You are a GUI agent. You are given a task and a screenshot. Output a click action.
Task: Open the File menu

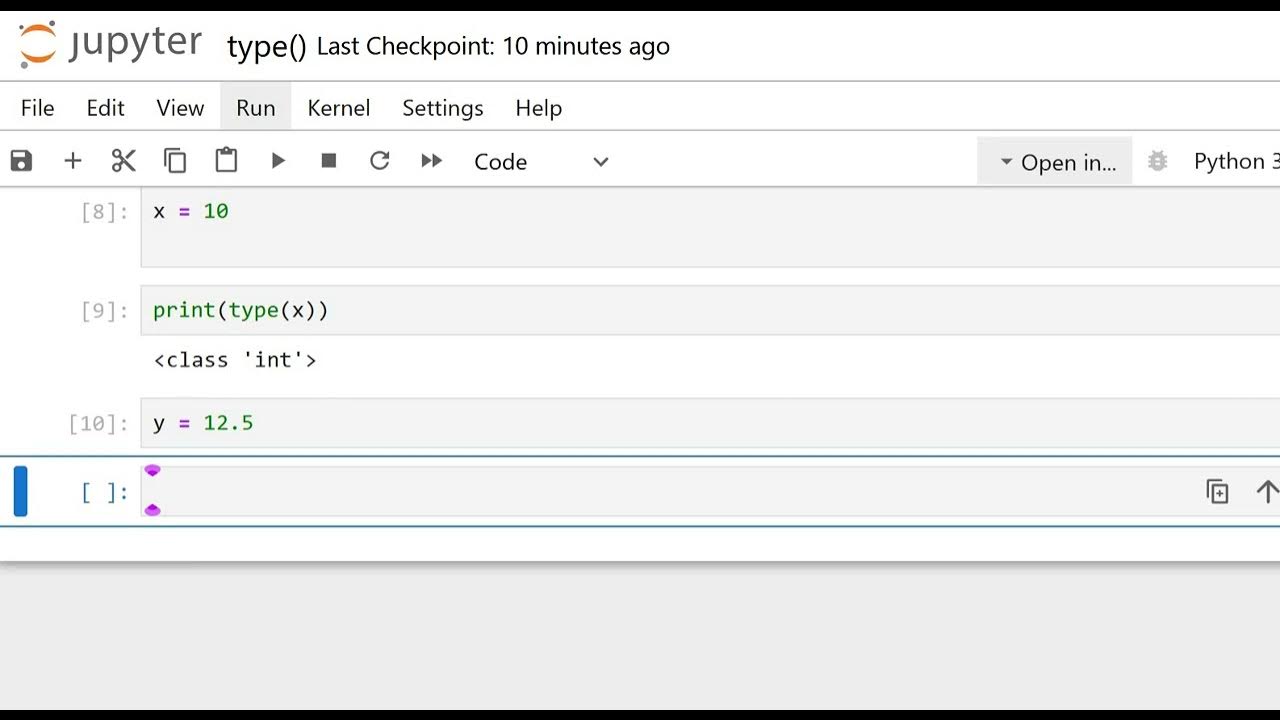click(x=38, y=108)
